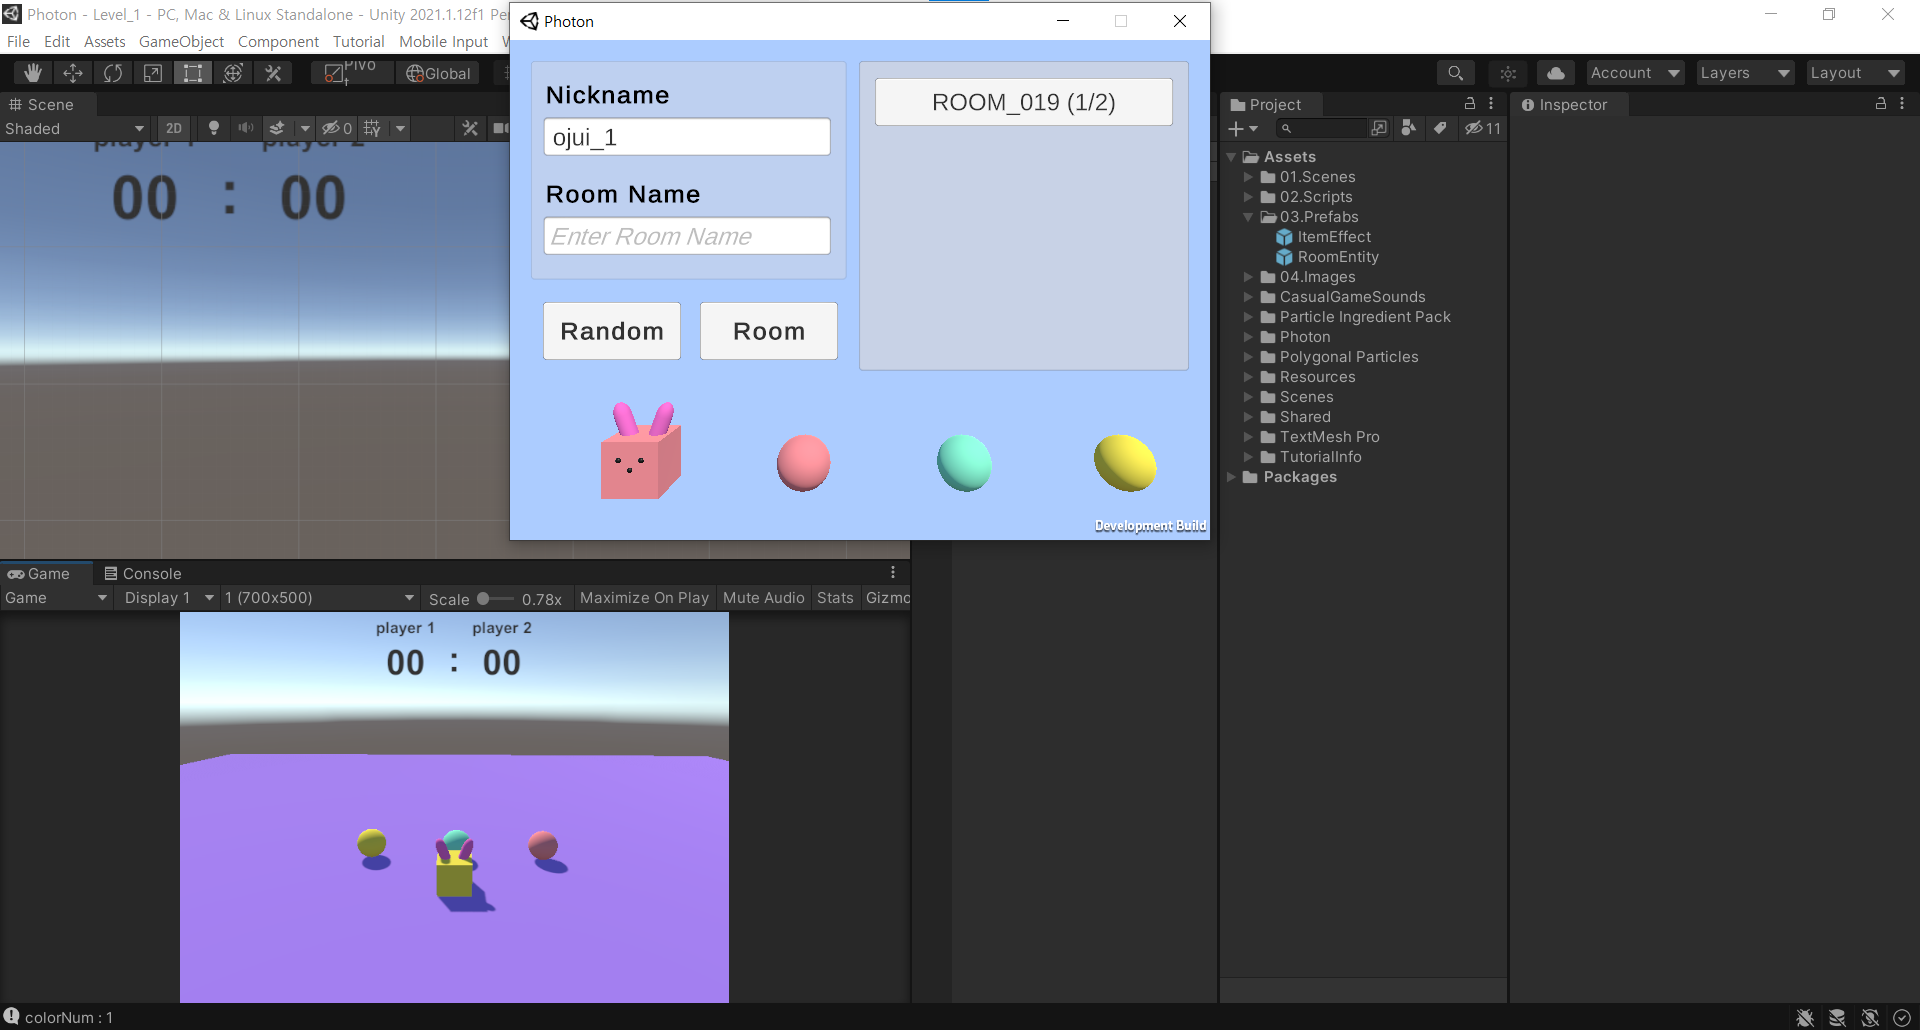Screen dimensions: 1920x1030
Task: Select the Transform tool
Action: [x=233, y=73]
